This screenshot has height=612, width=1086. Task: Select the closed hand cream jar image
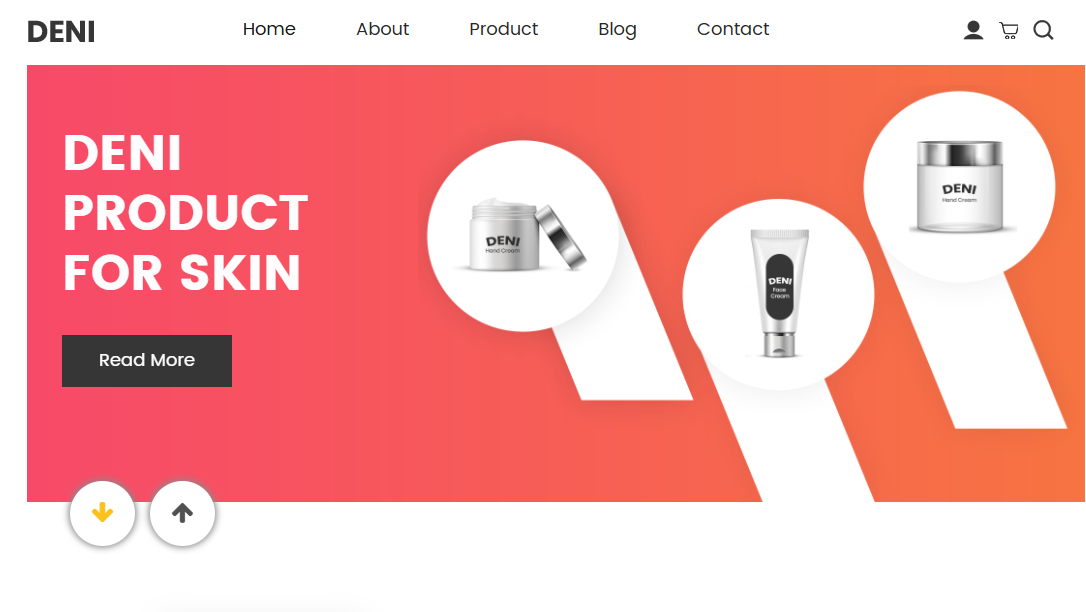pyautogui.click(x=960, y=186)
